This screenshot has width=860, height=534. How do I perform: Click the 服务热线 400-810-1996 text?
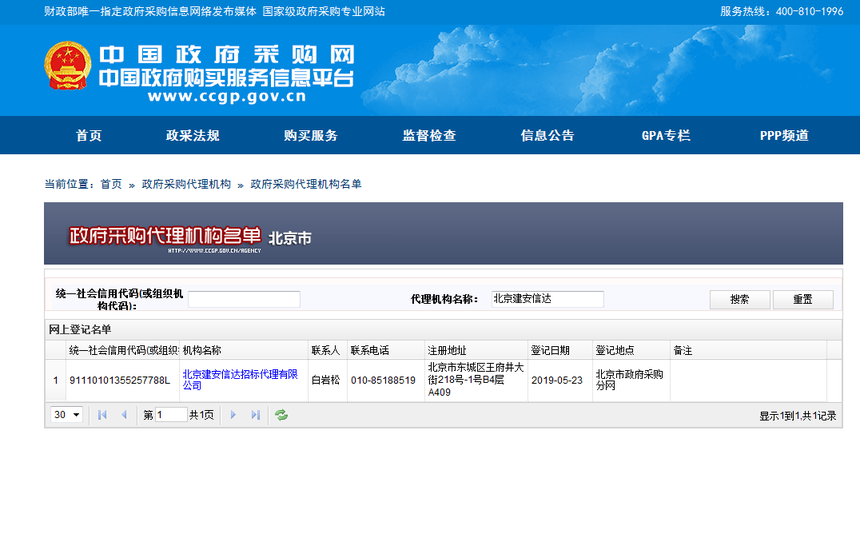pyautogui.click(x=782, y=12)
